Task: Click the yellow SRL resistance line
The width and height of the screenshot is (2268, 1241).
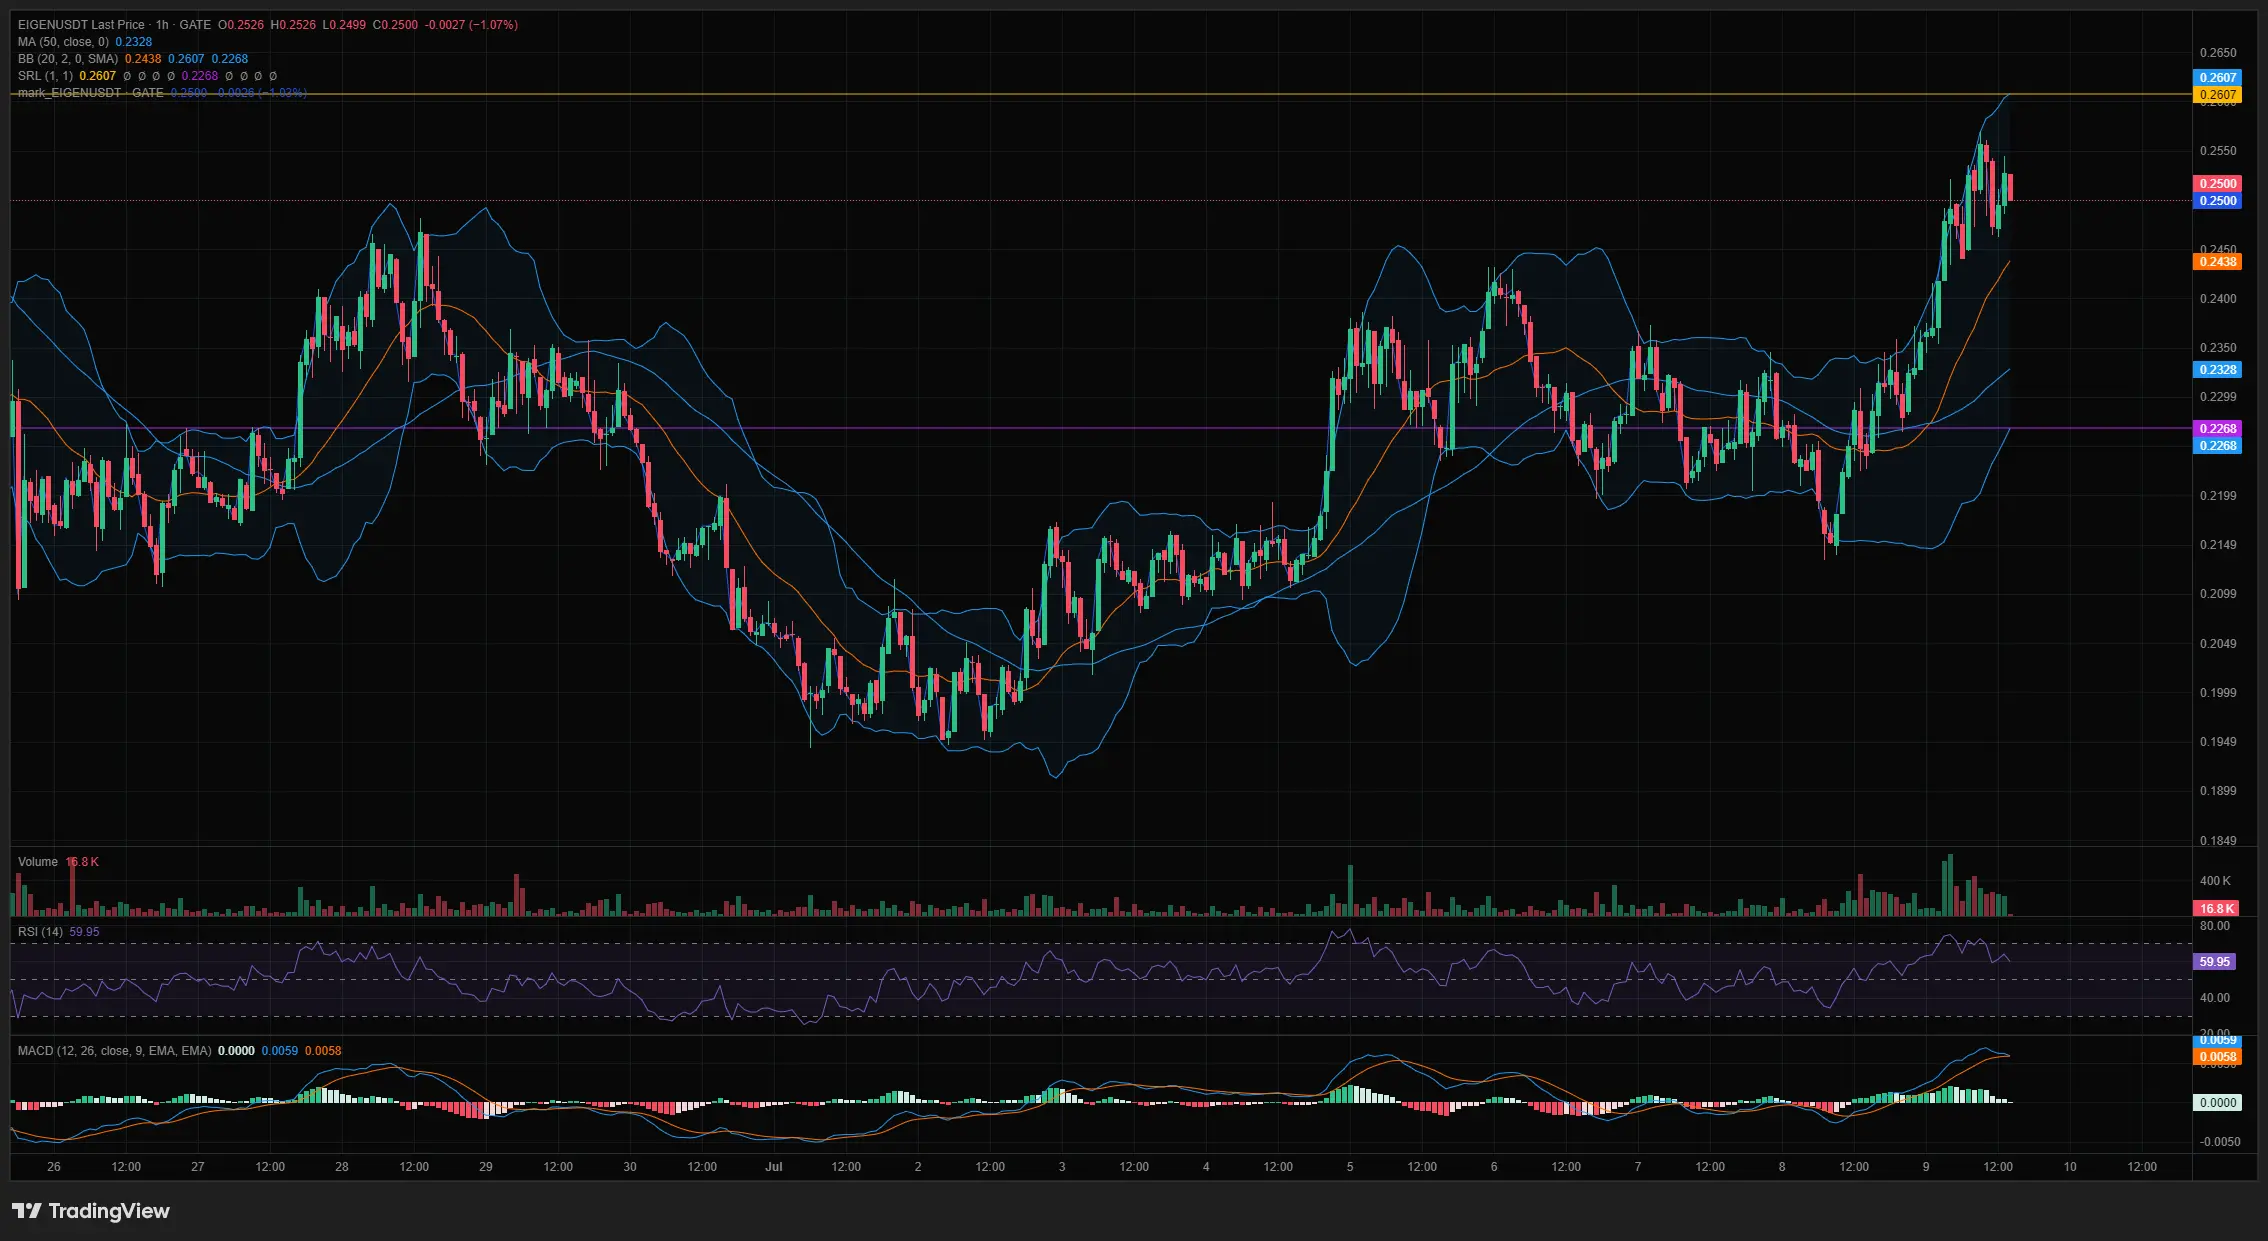Action: coord(1100,94)
